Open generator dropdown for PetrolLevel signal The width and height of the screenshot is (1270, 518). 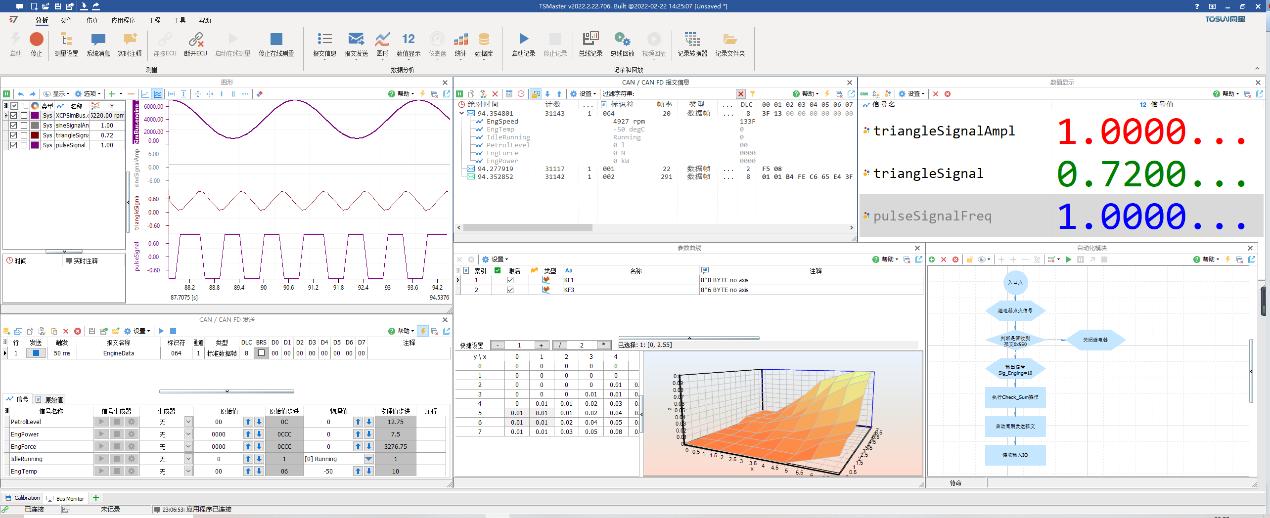(188, 422)
